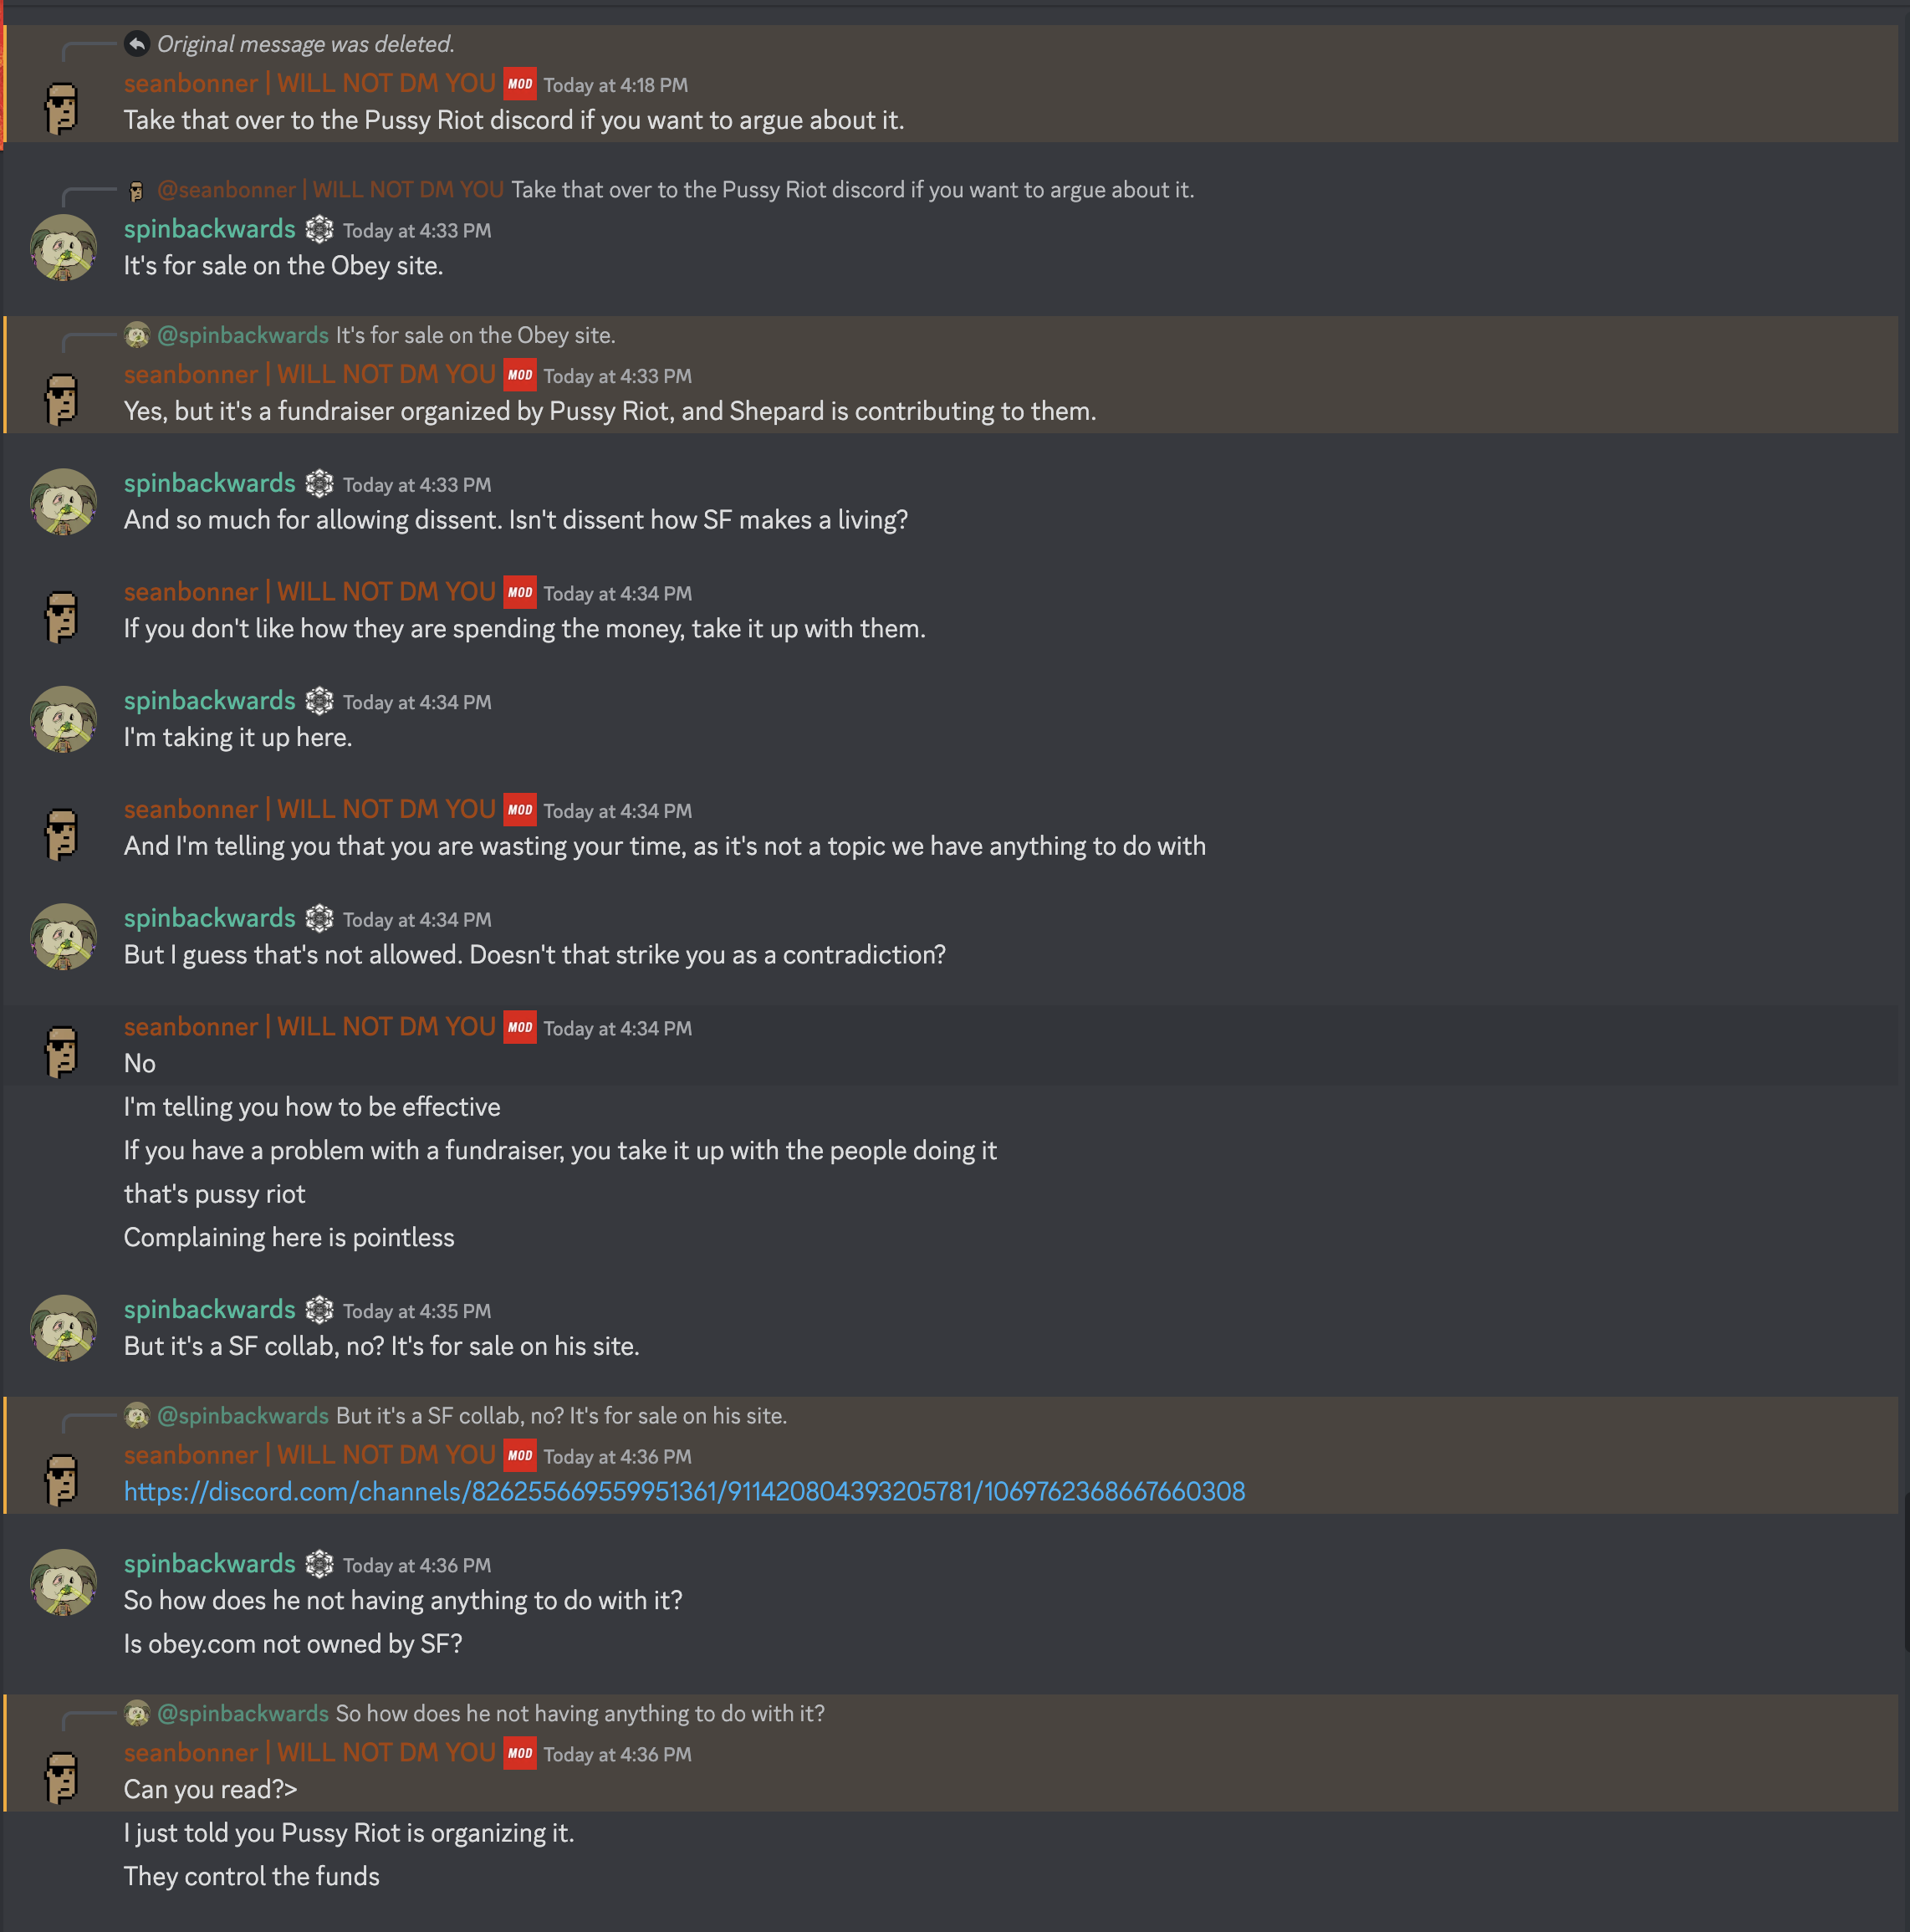Screen dimensions: 1910x1932
Task: Jump to quoted 'So how does he not having' reply
Action: (580, 1713)
